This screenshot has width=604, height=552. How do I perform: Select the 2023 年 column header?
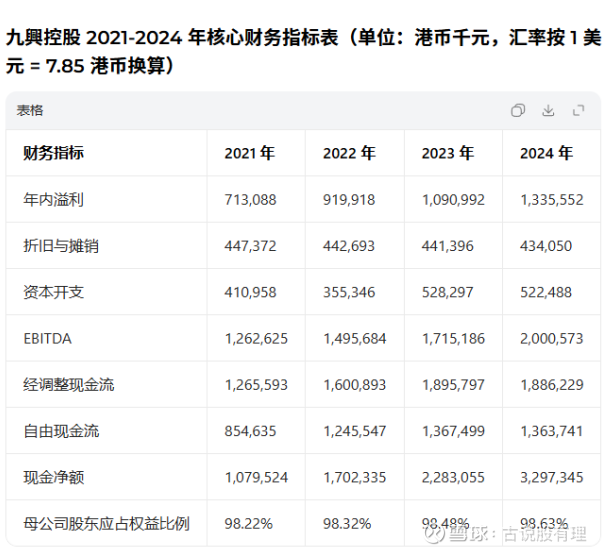(x=447, y=153)
